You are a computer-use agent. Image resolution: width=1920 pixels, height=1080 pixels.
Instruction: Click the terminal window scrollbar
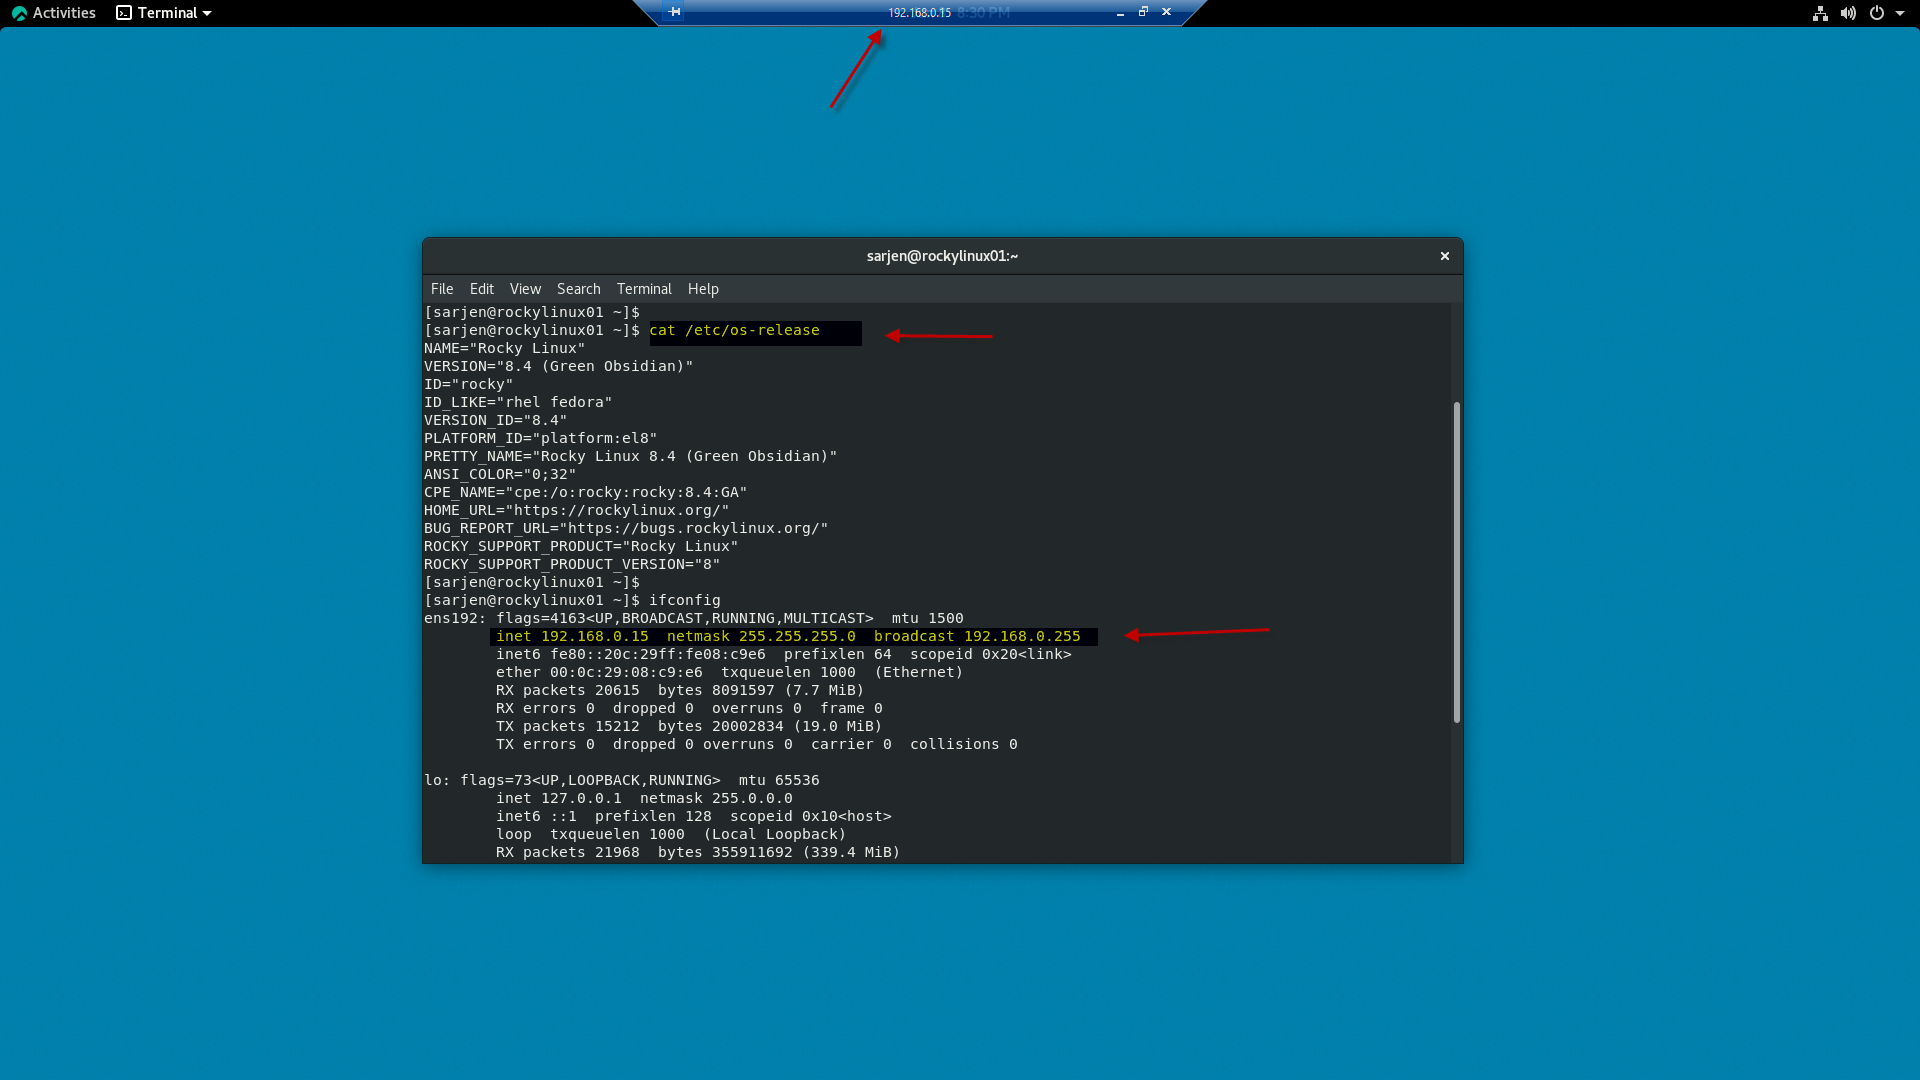(1456, 560)
